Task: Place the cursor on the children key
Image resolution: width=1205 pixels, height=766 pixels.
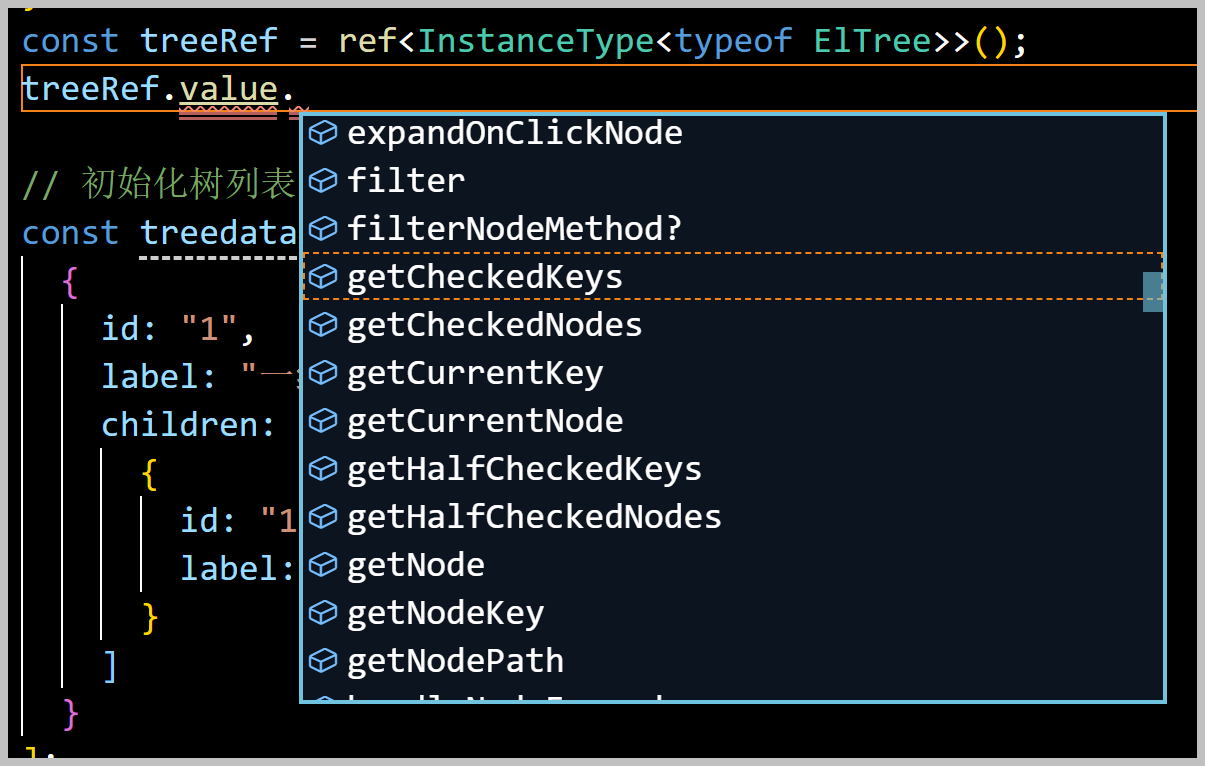Action: pyautogui.click(x=179, y=425)
